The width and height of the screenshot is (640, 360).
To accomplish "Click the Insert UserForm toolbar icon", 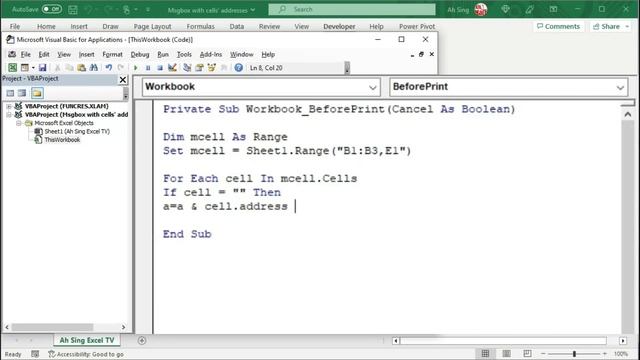I will tap(24, 68).
